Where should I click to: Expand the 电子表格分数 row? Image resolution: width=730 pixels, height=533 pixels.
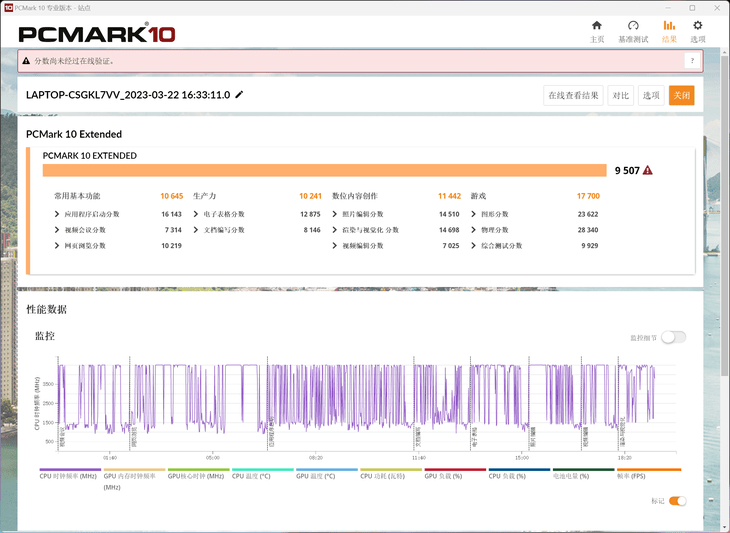pos(197,214)
